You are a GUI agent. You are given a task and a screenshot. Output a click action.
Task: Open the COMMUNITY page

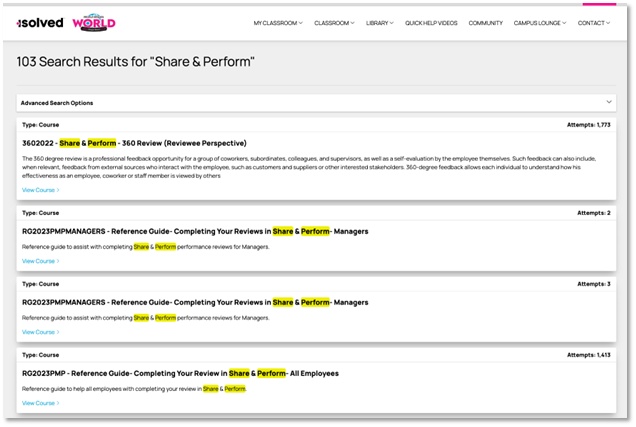pos(486,23)
